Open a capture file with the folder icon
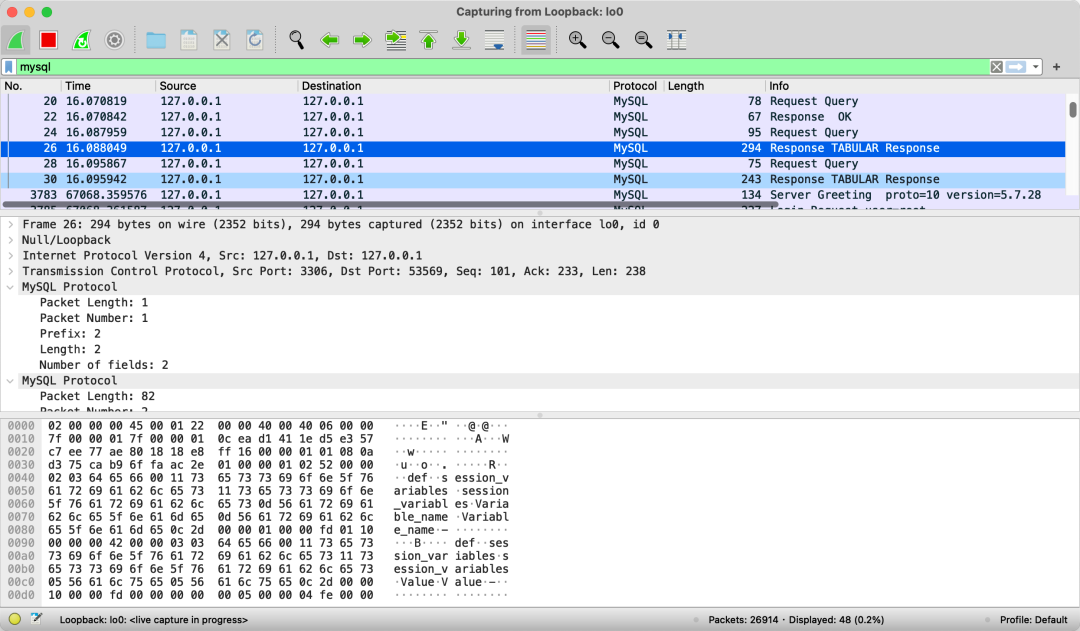Screen dimensions: 1080x631 (x=156, y=40)
